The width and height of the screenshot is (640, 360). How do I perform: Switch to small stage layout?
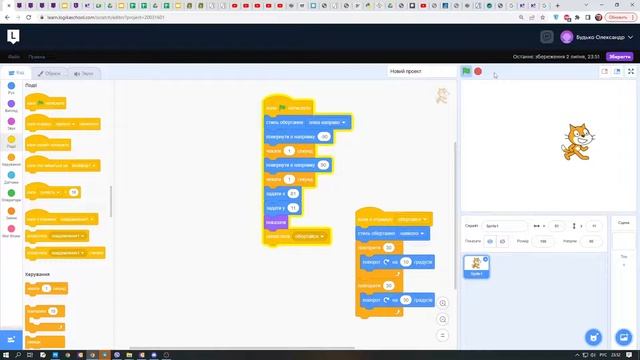(604, 71)
